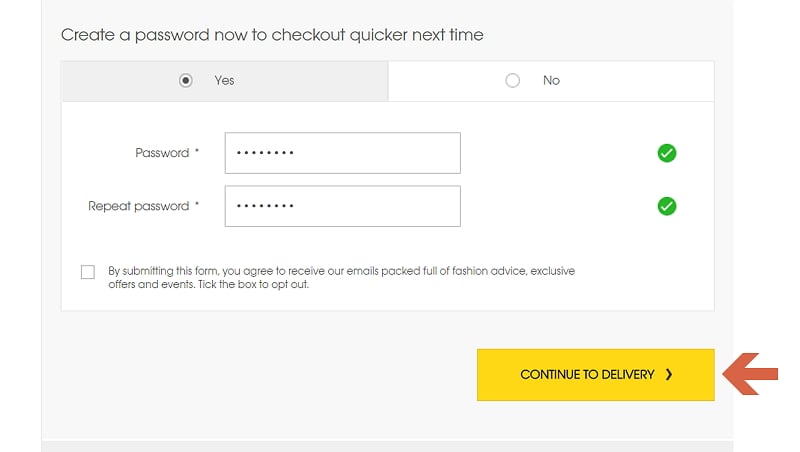Screen dimensions: 800x452
Task: Click the red arrow pointing at the button
Action: pyautogui.click(x=750, y=374)
